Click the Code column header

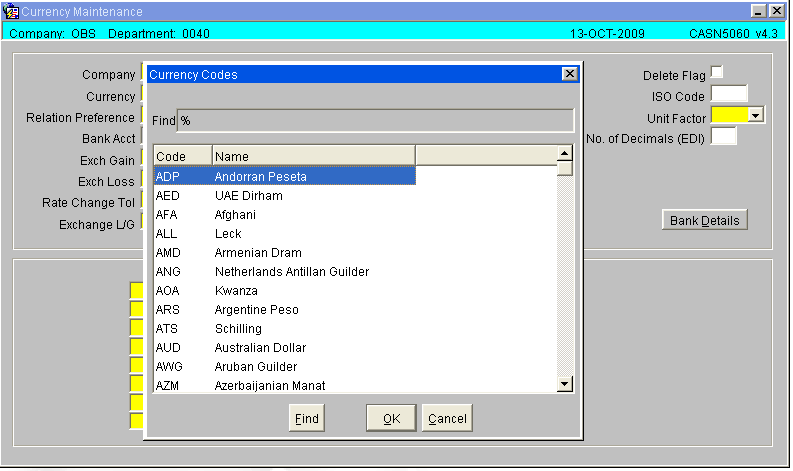(183, 156)
